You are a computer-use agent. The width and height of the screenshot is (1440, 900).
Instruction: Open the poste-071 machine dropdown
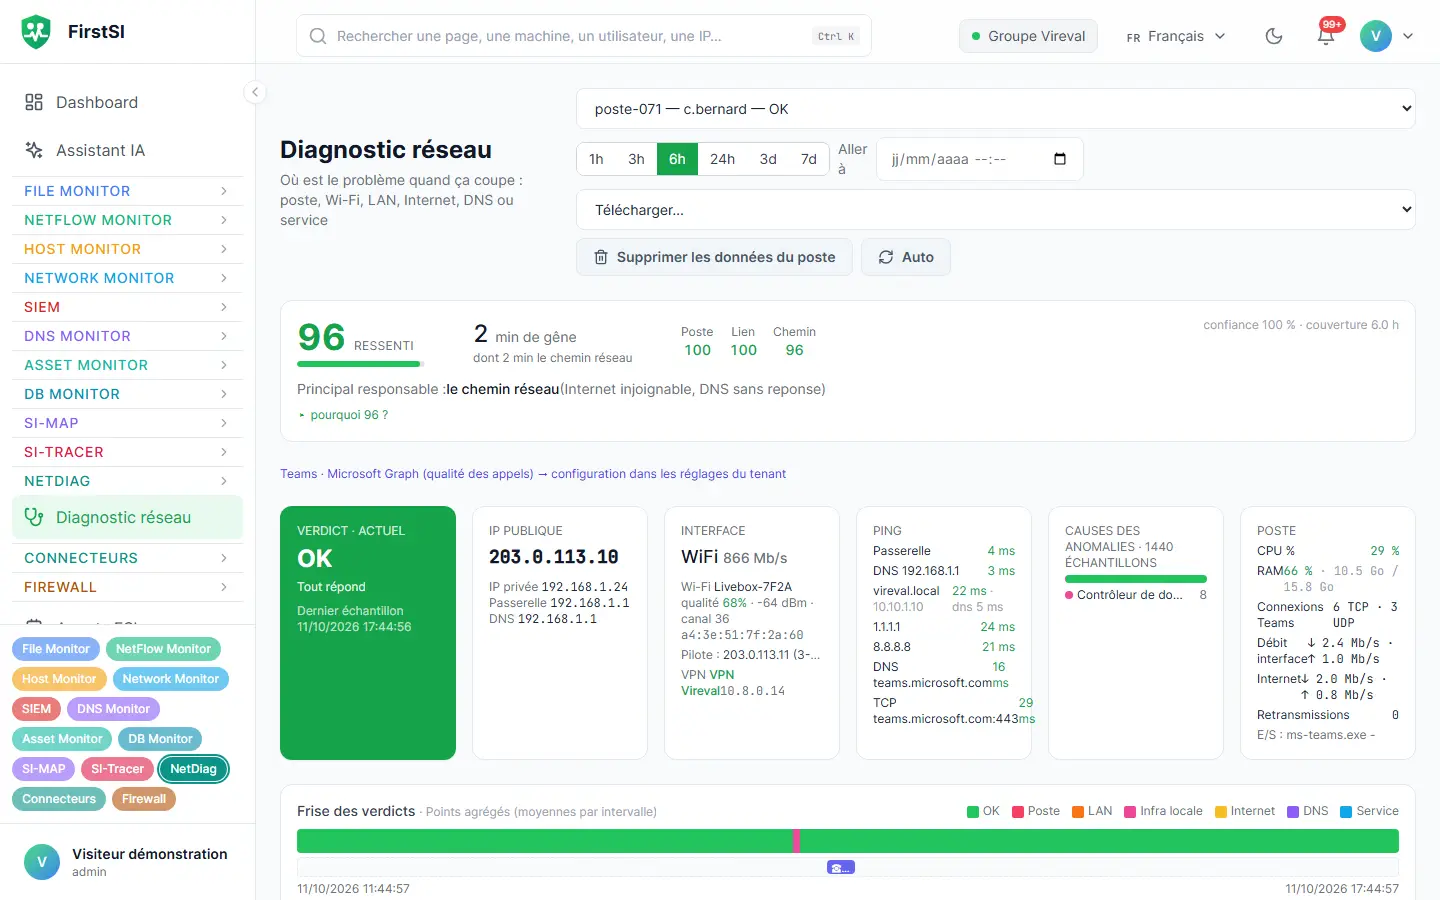click(x=996, y=109)
